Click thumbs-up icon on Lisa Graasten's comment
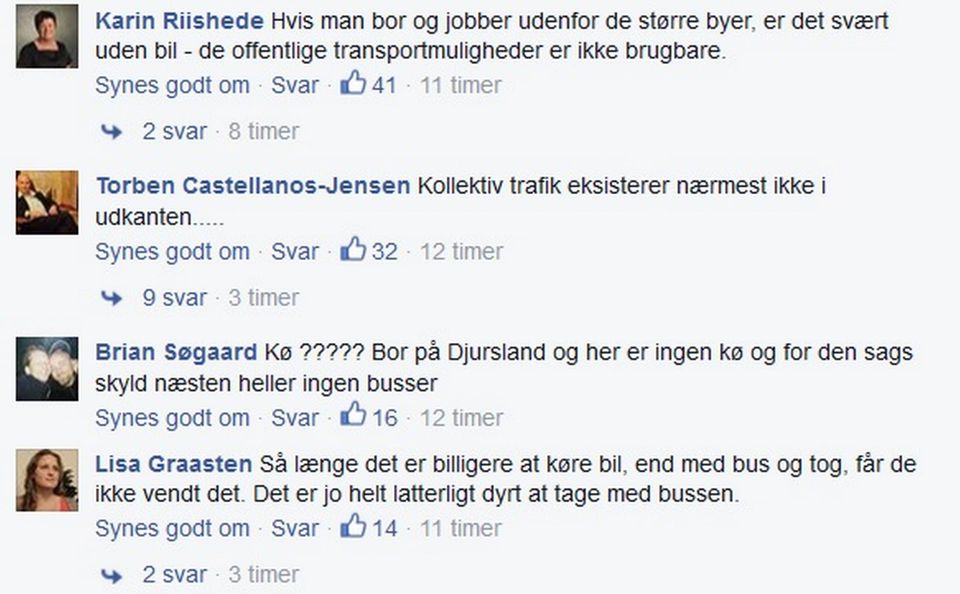 pos(353,528)
